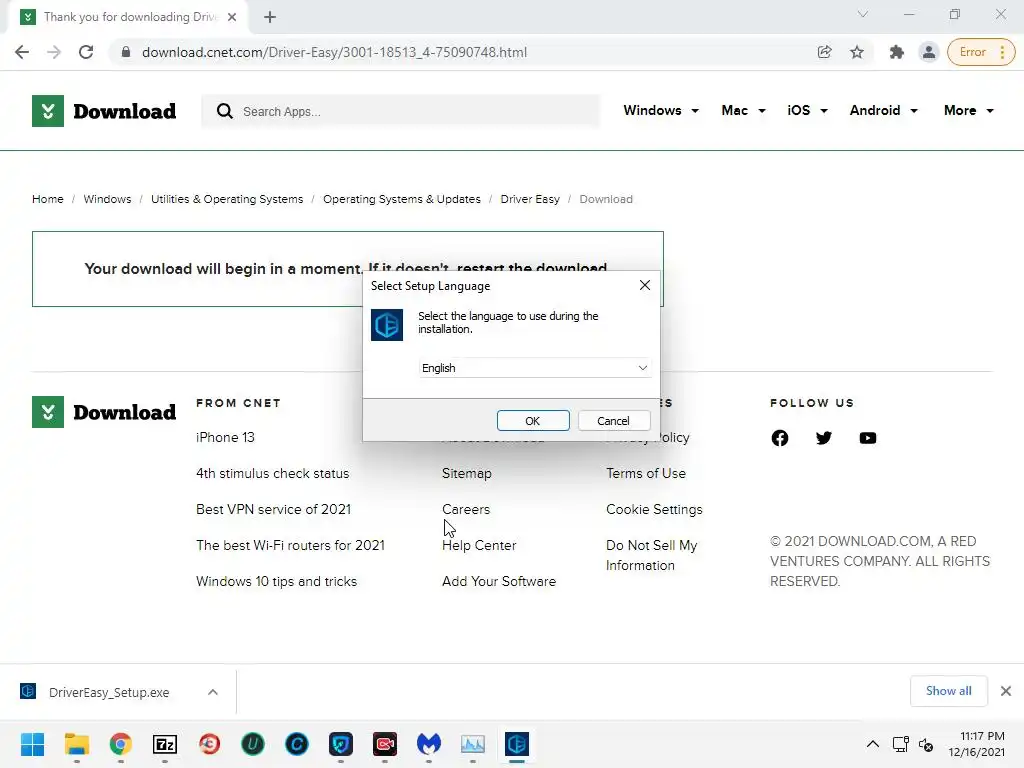Visit the Facebook page via footer icon

[x=780, y=438]
